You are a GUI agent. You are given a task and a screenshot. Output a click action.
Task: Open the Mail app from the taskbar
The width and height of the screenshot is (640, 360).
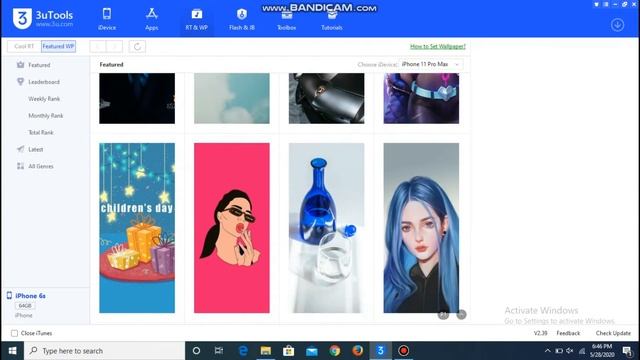pyautogui.click(x=312, y=351)
